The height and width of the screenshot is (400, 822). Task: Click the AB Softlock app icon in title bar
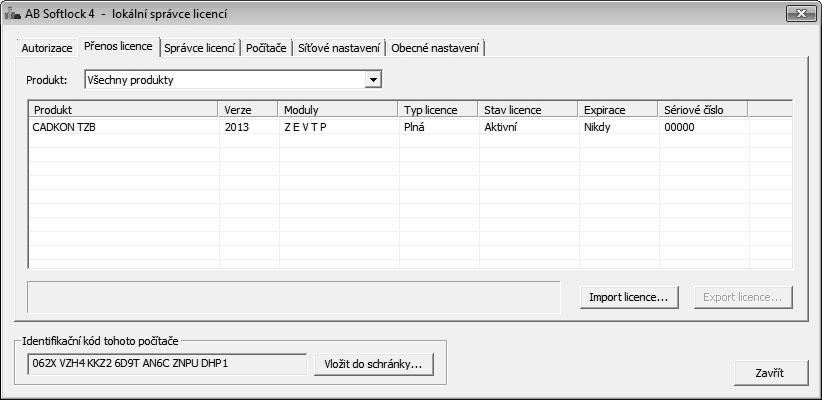pyautogui.click(x=13, y=14)
